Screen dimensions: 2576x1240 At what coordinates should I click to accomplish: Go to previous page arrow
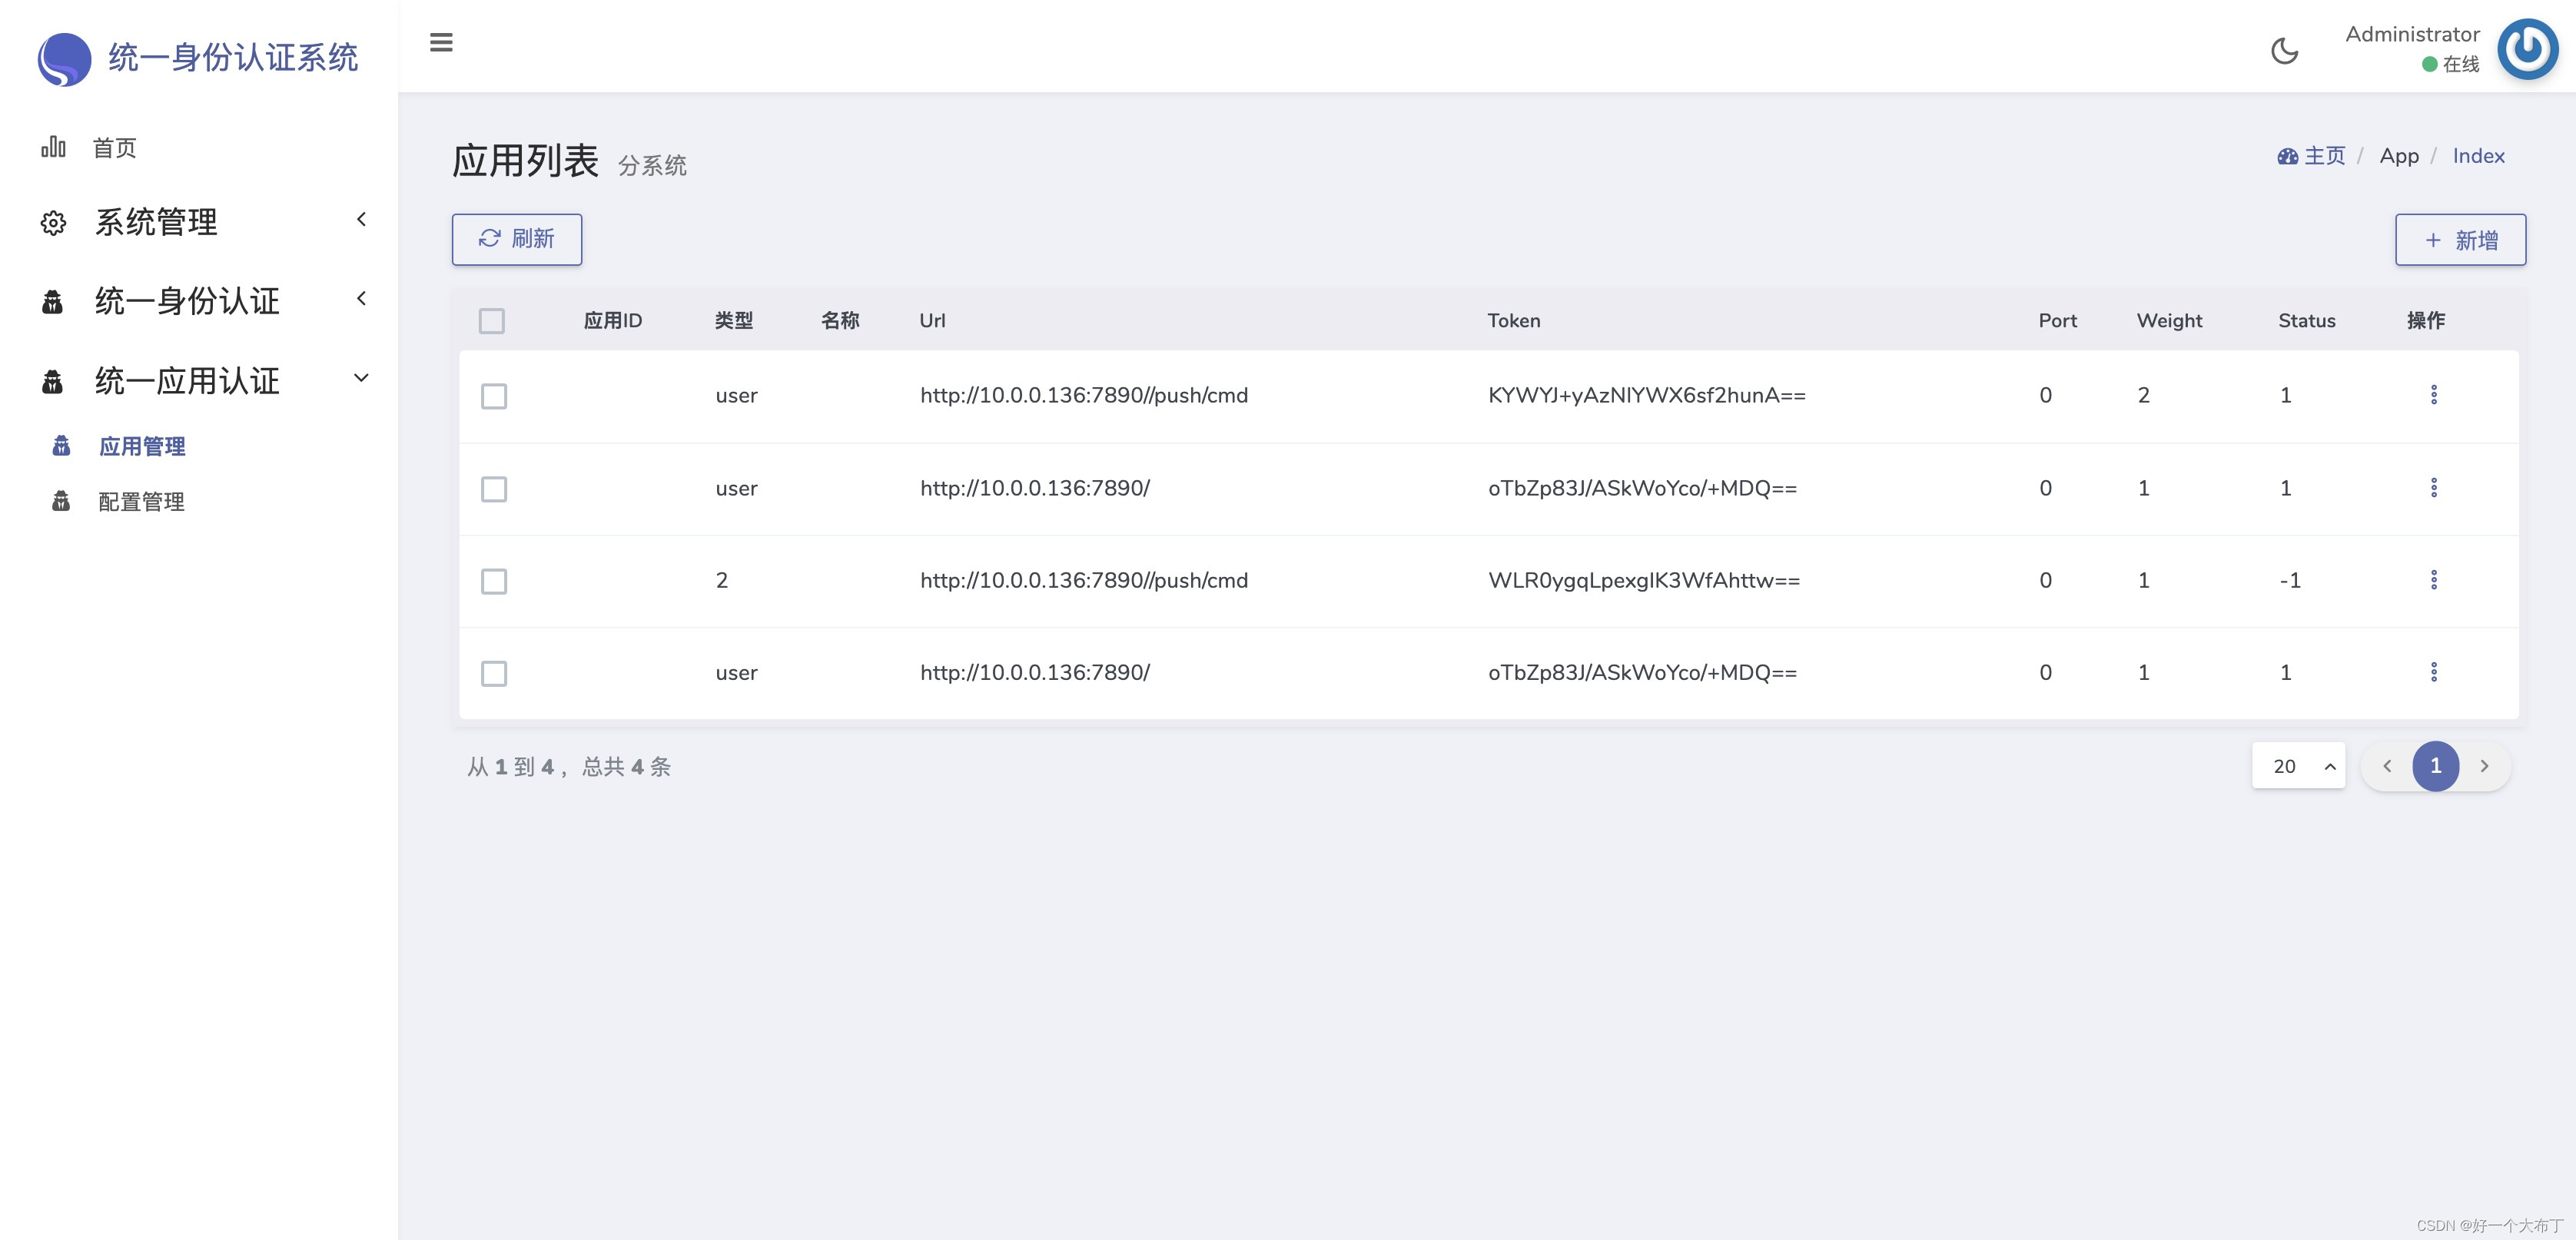point(2387,766)
